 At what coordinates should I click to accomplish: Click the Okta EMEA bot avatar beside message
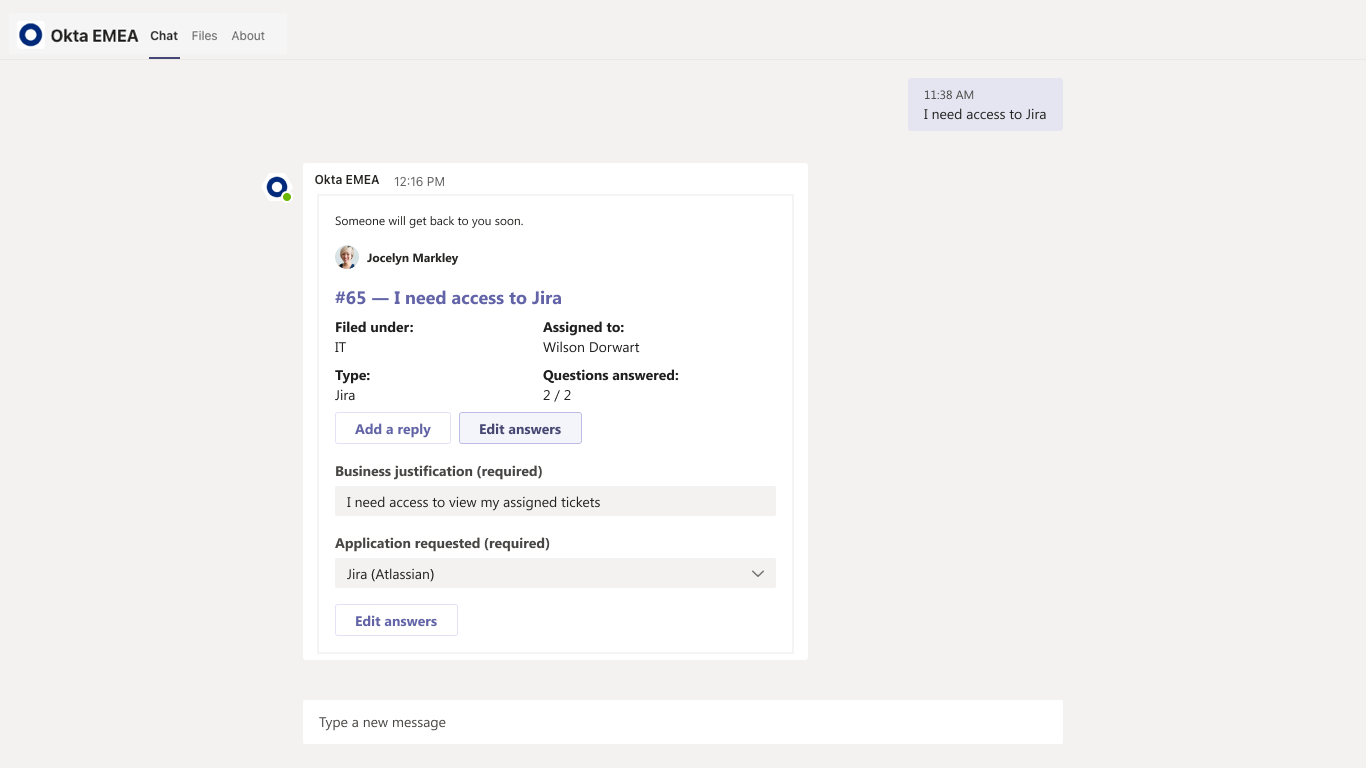[x=276, y=186]
